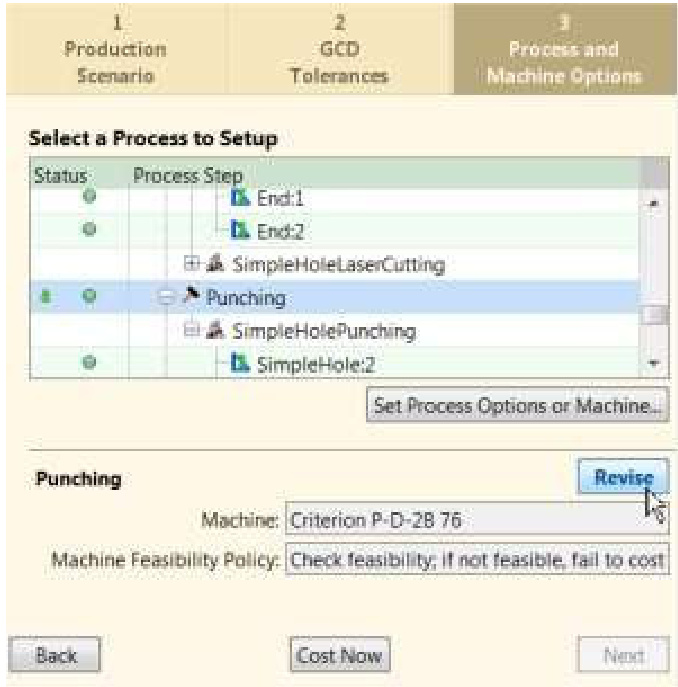Collapse the Punching tree node
The image size is (678, 687).
[x=168, y=297]
